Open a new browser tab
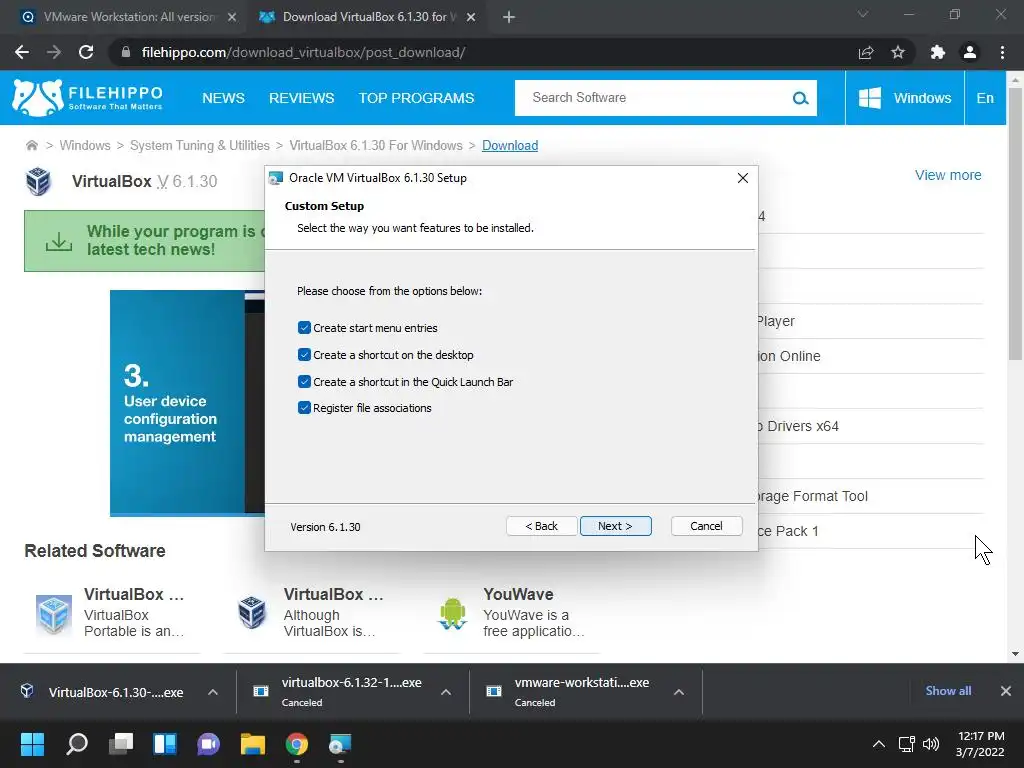This screenshot has width=1024, height=768. pyautogui.click(x=509, y=17)
